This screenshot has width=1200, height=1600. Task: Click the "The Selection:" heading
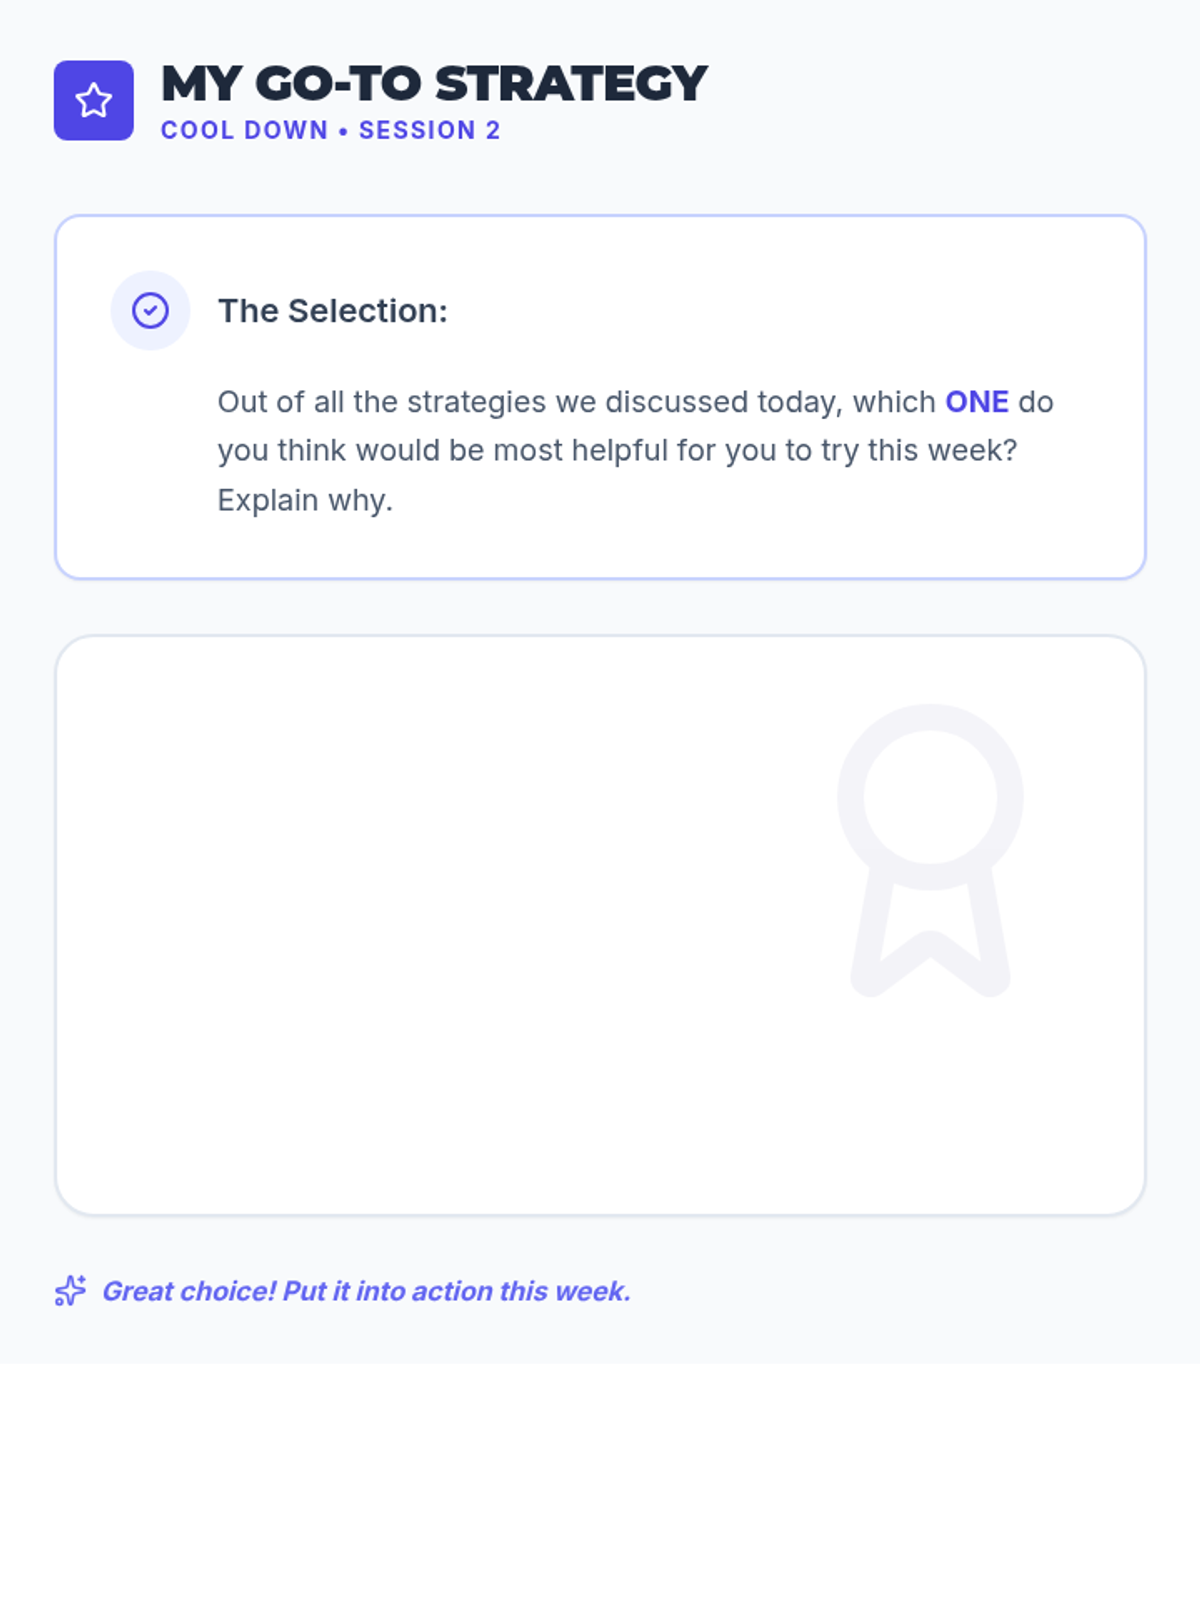click(333, 311)
